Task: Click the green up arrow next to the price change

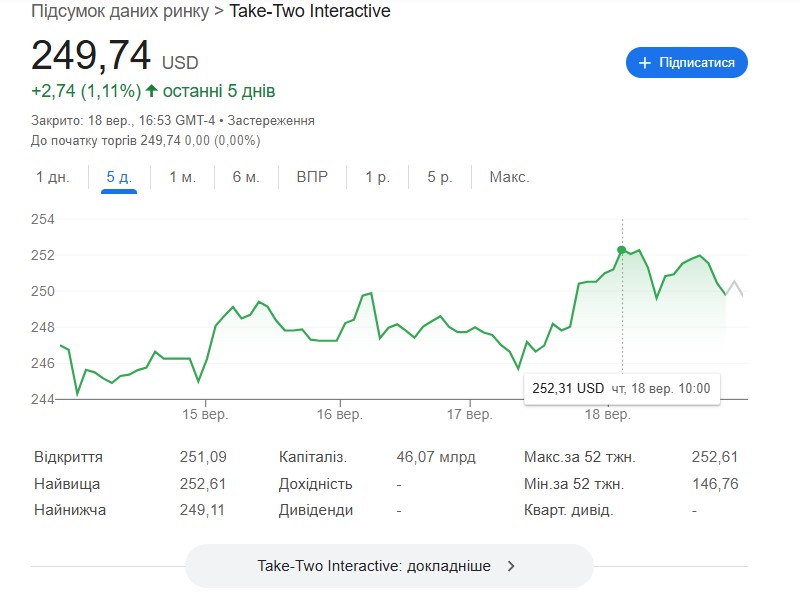Action: coord(151,91)
